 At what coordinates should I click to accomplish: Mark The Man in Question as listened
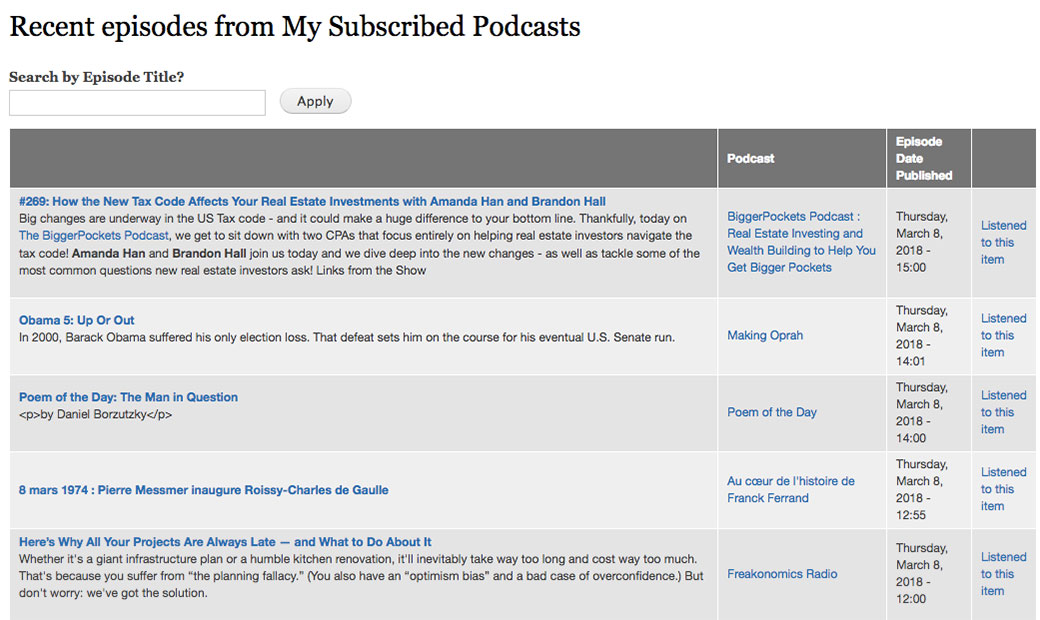(x=1004, y=412)
